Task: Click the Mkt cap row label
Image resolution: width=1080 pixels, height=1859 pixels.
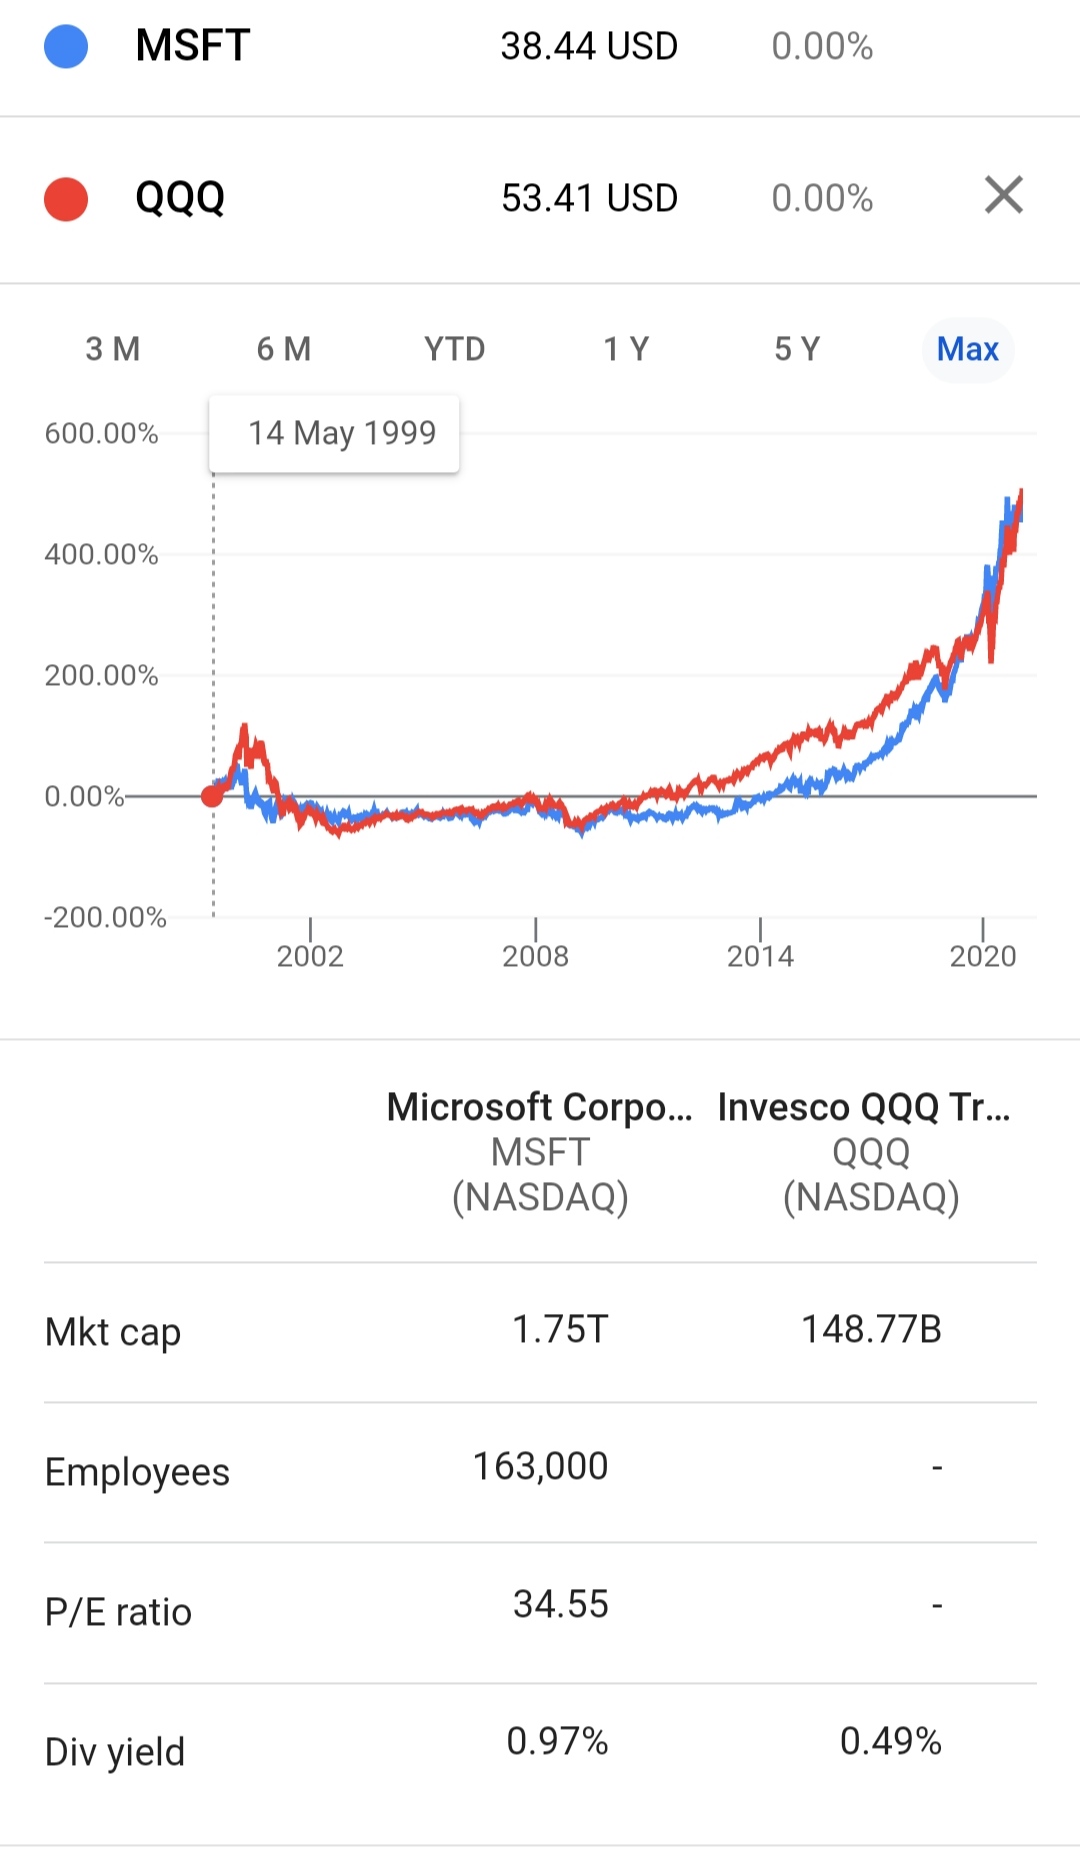Action: (113, 1332)
